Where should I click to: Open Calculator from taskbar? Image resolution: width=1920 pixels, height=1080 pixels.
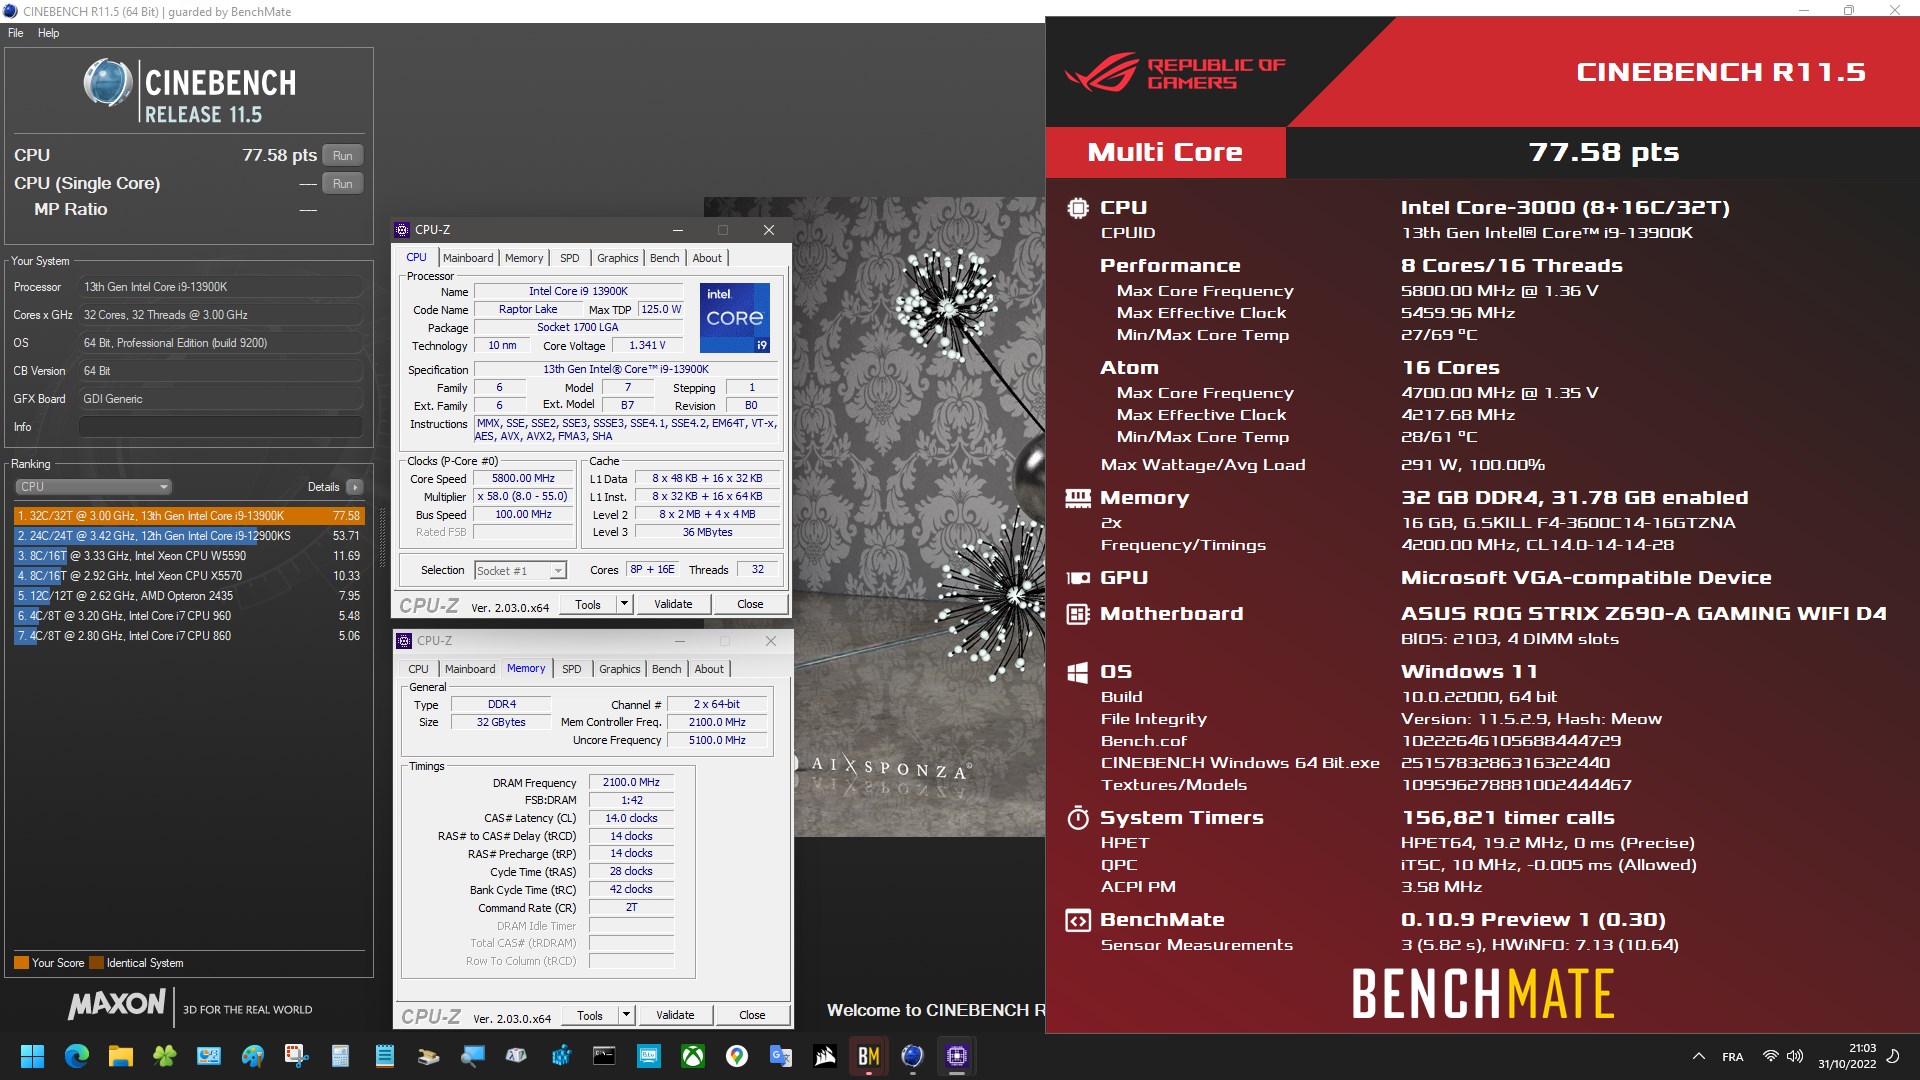pyautogui.click(x=340, y=1056)
